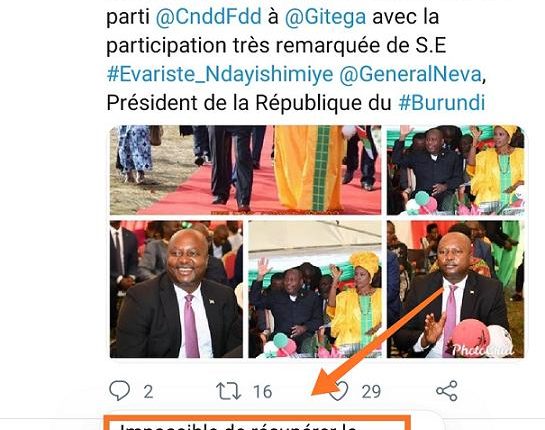The height and width of the screenshot is (430, 545).
Task: Tap the orange-bordered error message box
Action: tap(258, 422)
